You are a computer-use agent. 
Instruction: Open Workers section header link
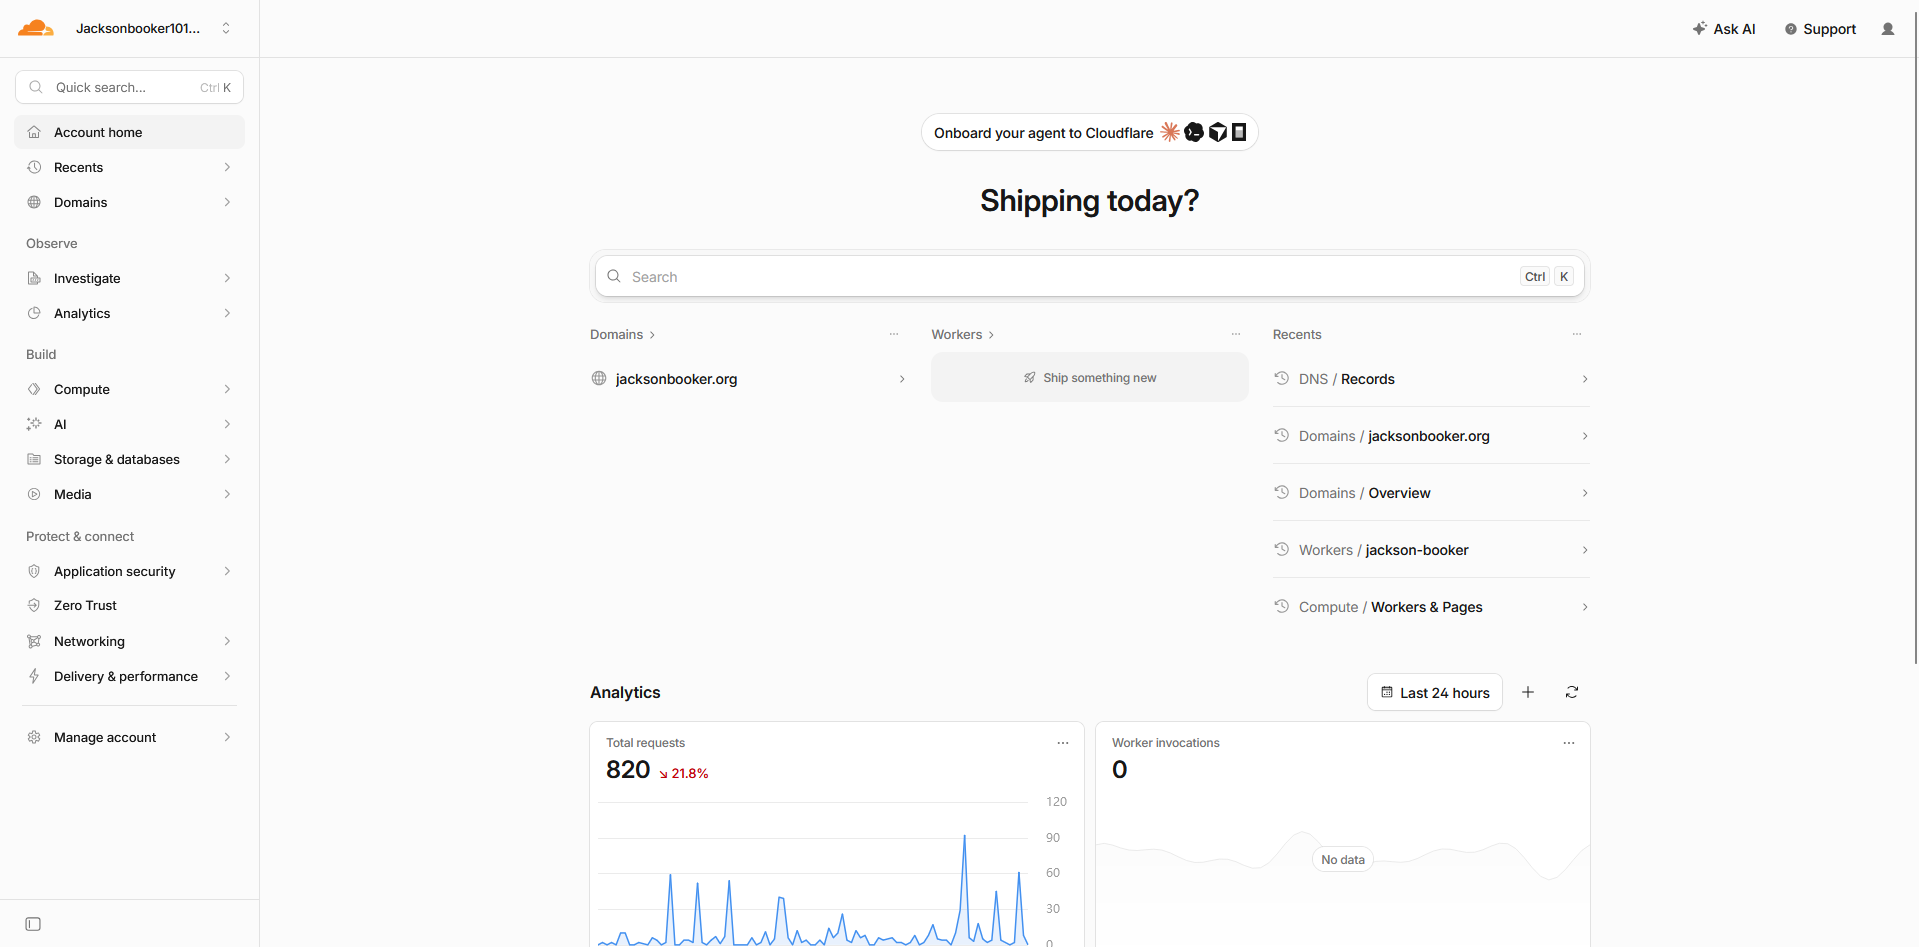(x=963, y=334)
